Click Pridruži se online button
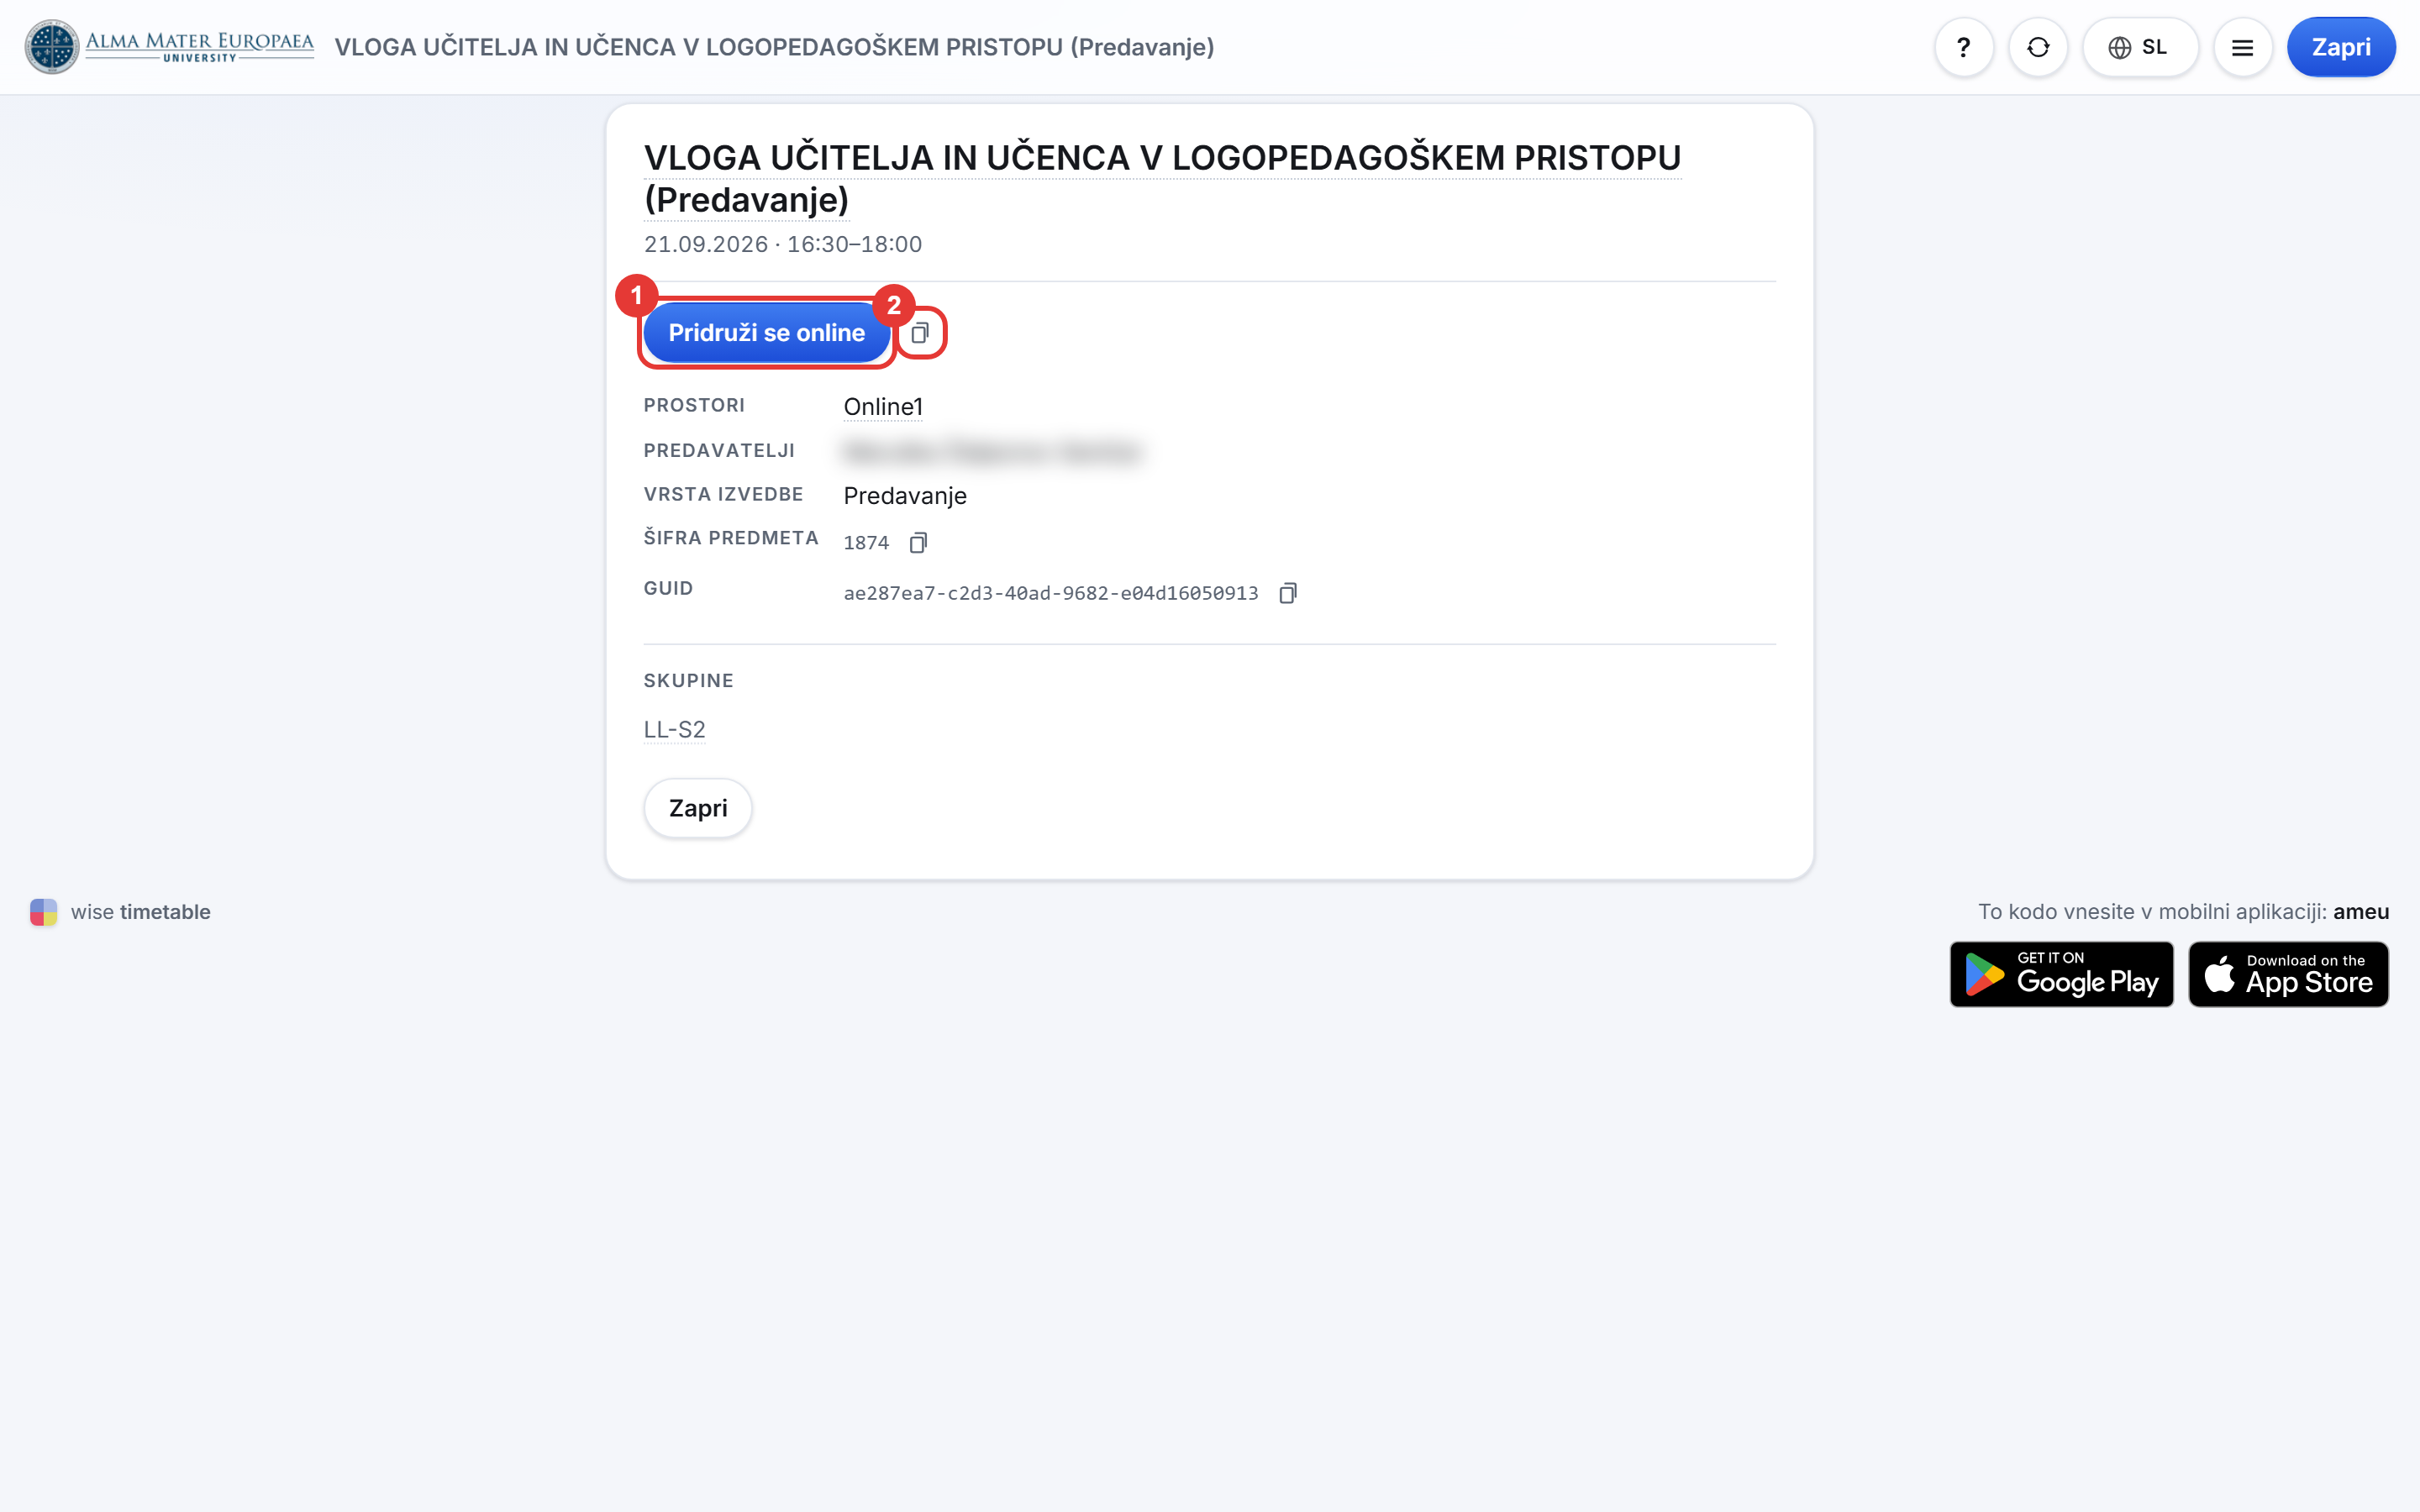 (x=766, y=333)
